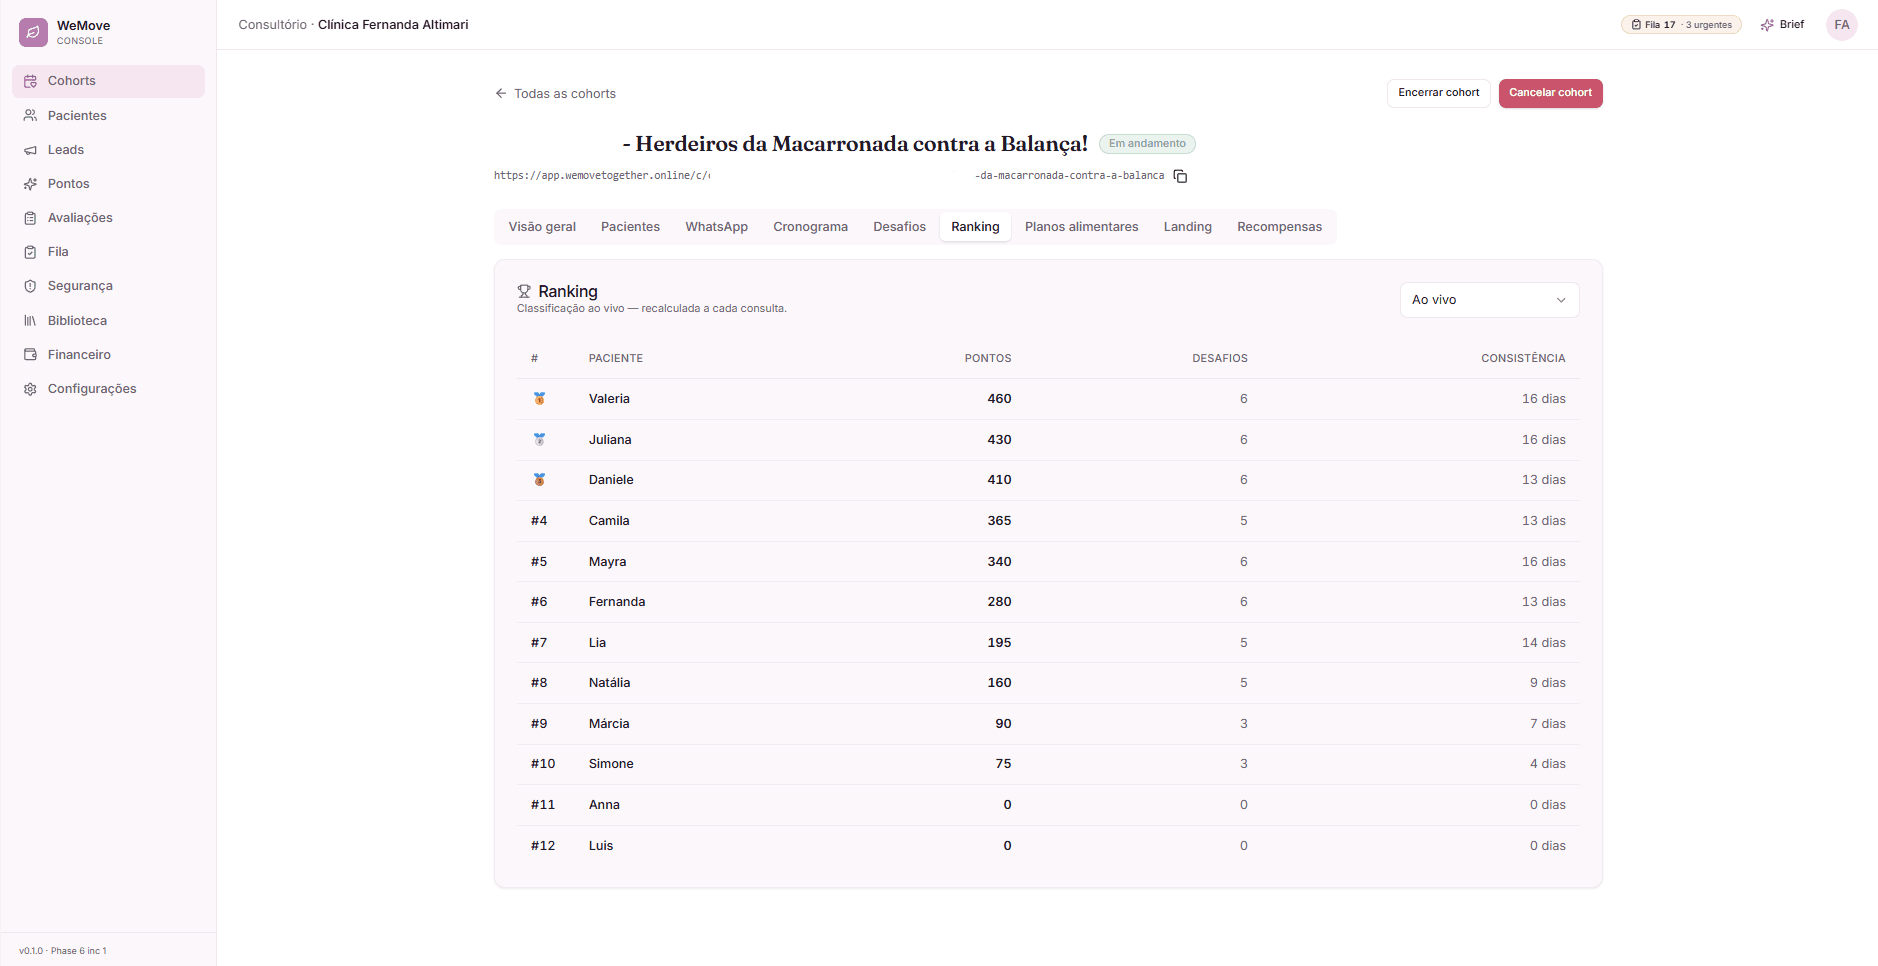
Task: Click Natália's 9 dias consistency
Action: (1547, 683)
